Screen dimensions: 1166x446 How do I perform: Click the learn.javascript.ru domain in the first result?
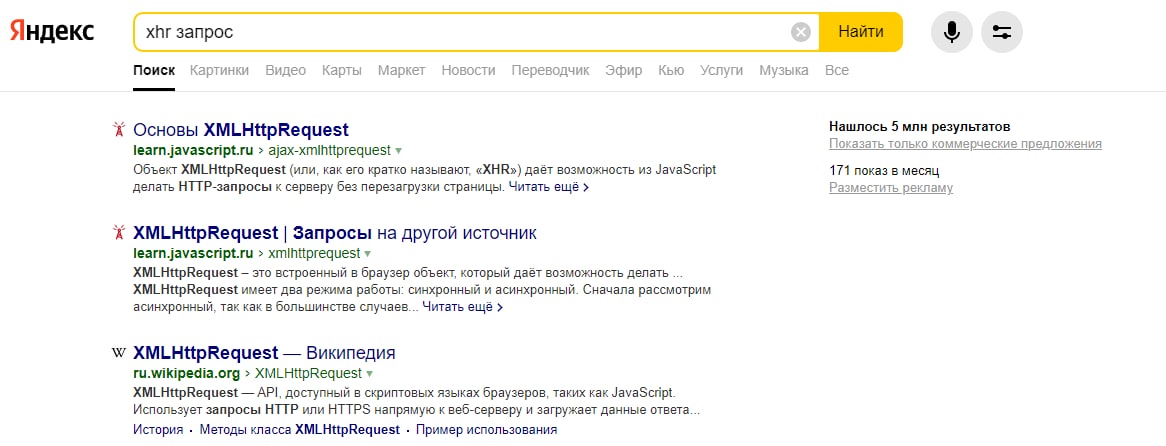point(193,150)
